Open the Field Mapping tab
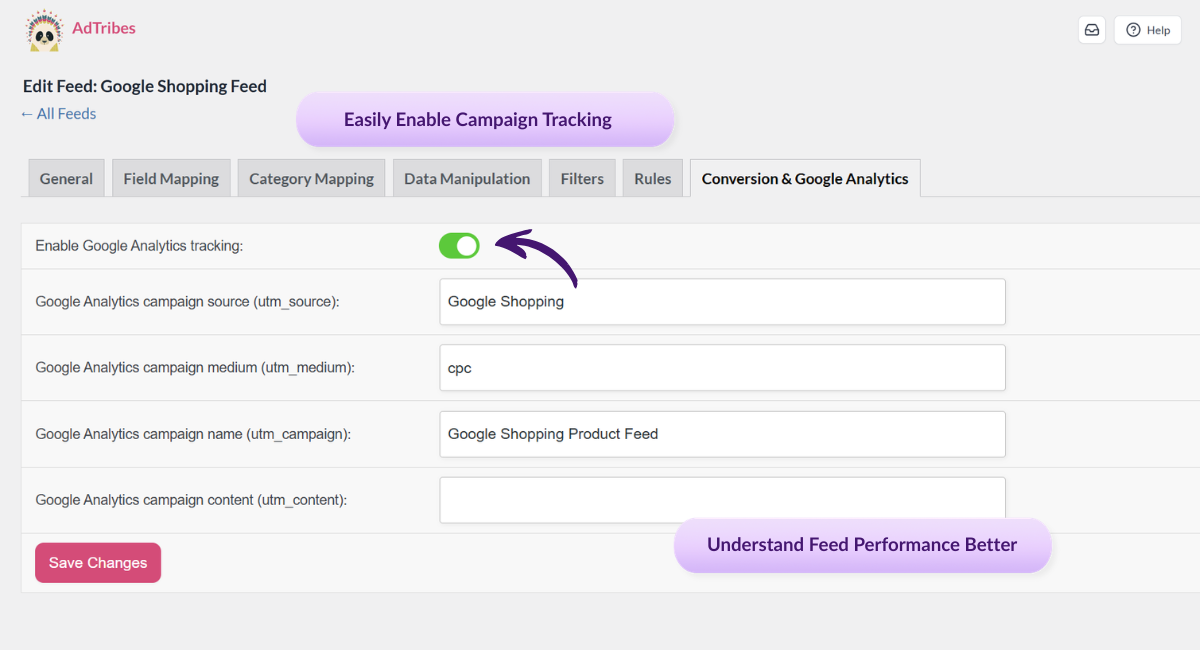 click(x=171, y=178)
